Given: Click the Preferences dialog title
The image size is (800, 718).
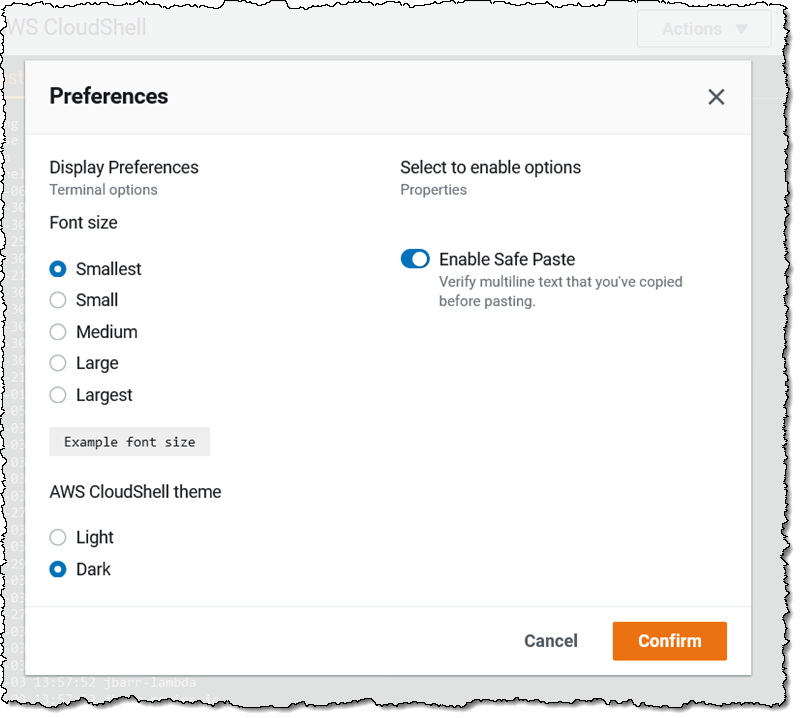Looking at the screenshot, I should [x=109, y=96].
